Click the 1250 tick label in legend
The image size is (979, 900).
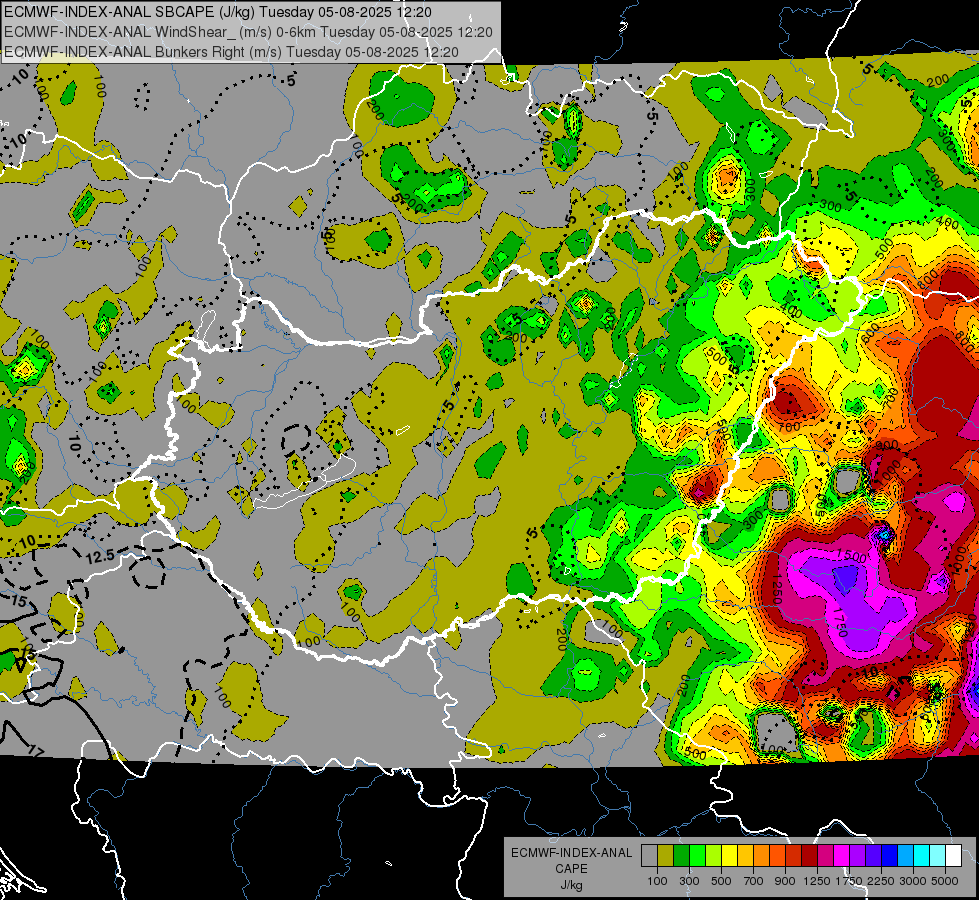(x=817, y=881)
